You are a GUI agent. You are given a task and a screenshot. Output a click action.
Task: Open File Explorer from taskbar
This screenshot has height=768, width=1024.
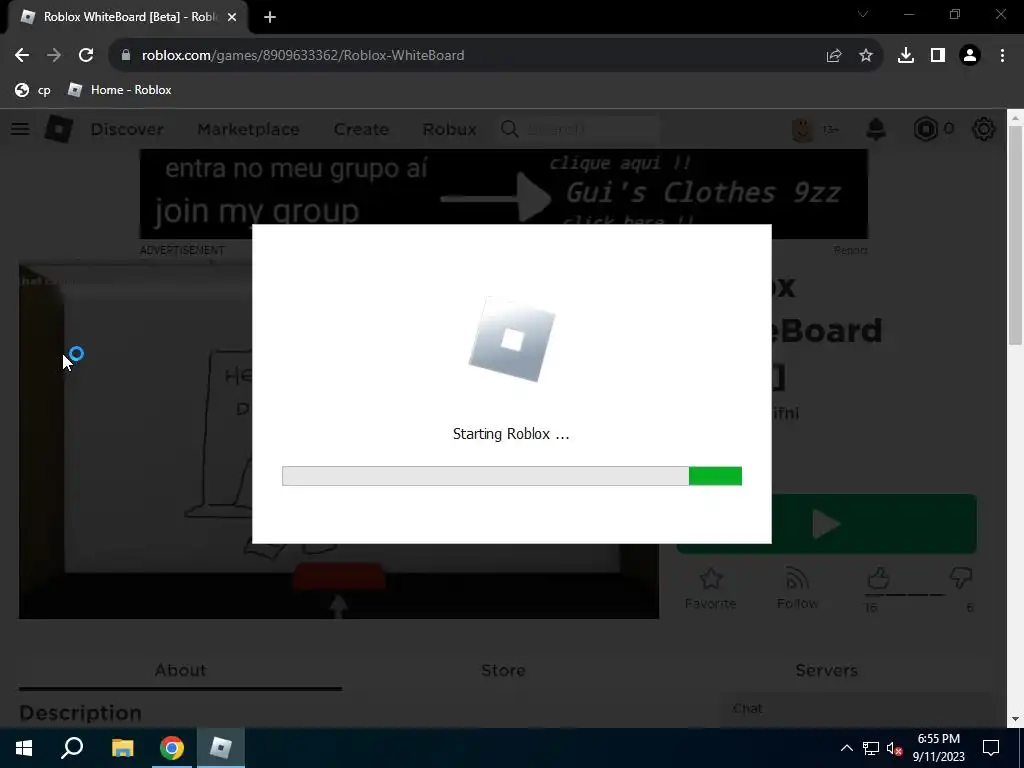122,748
